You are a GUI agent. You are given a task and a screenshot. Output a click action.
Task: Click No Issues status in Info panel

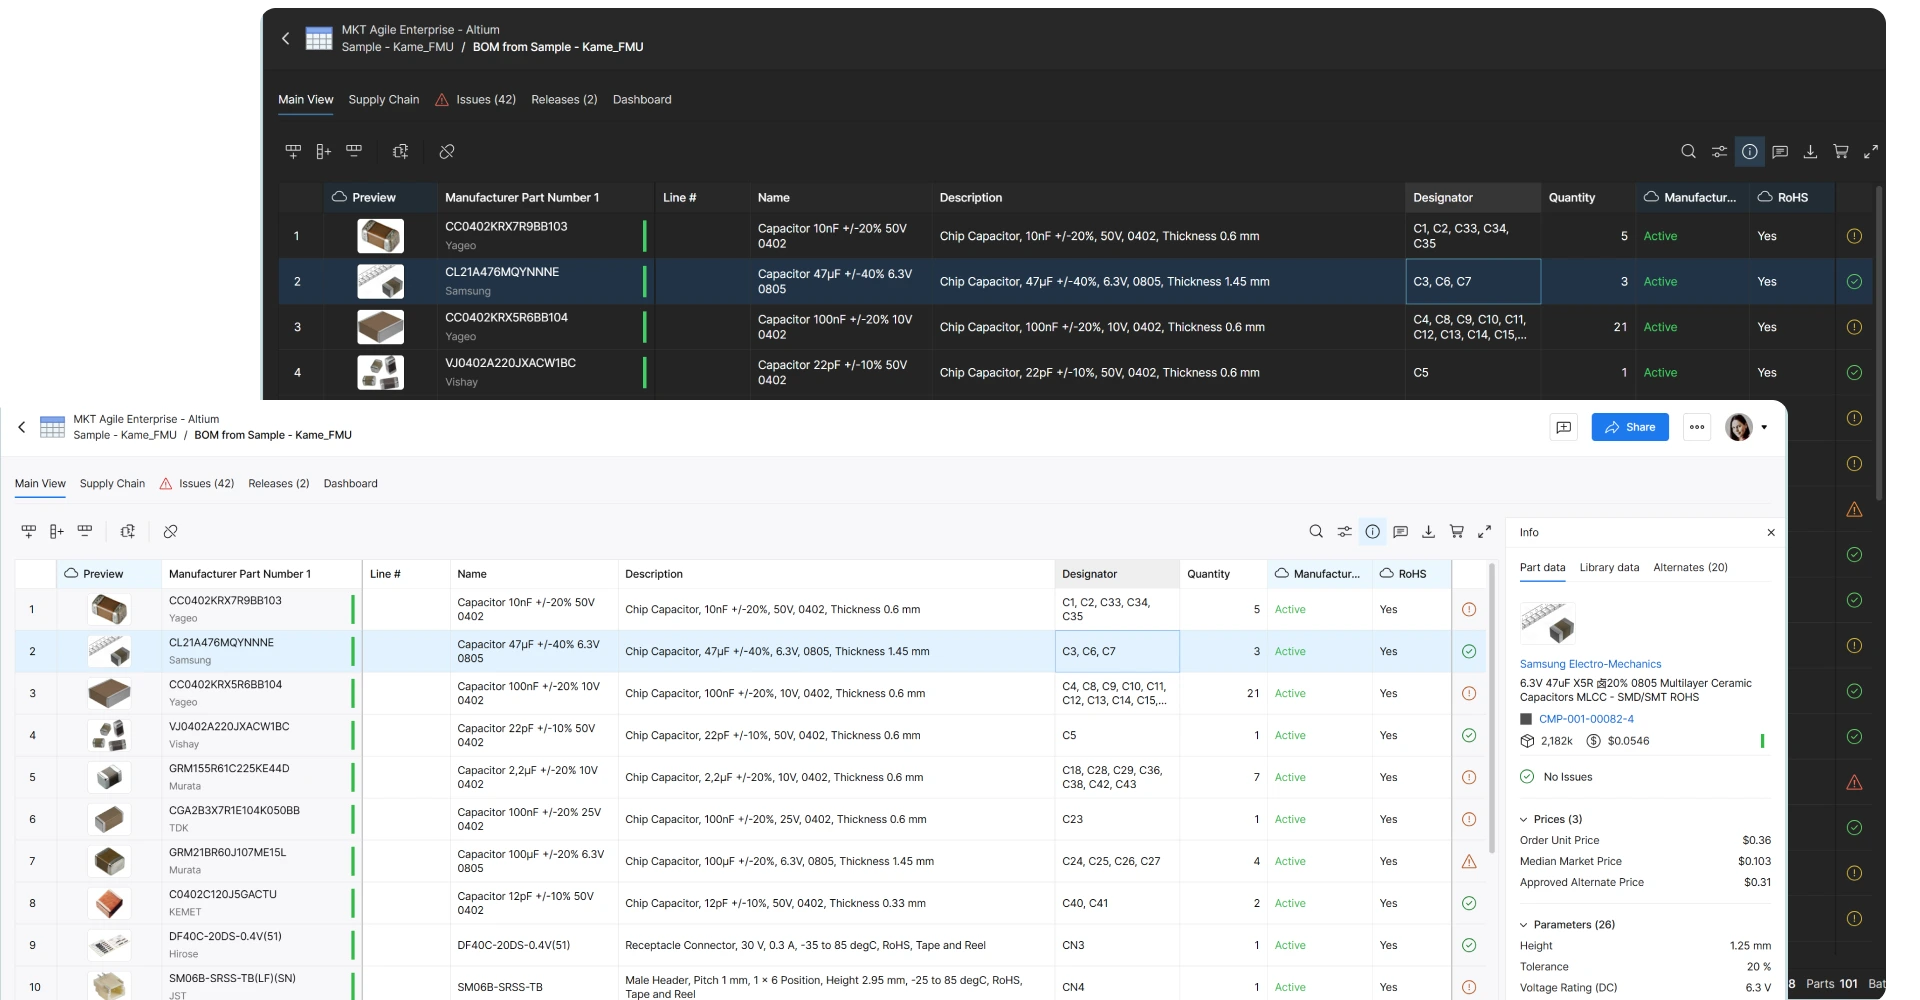click(1556, 777)
